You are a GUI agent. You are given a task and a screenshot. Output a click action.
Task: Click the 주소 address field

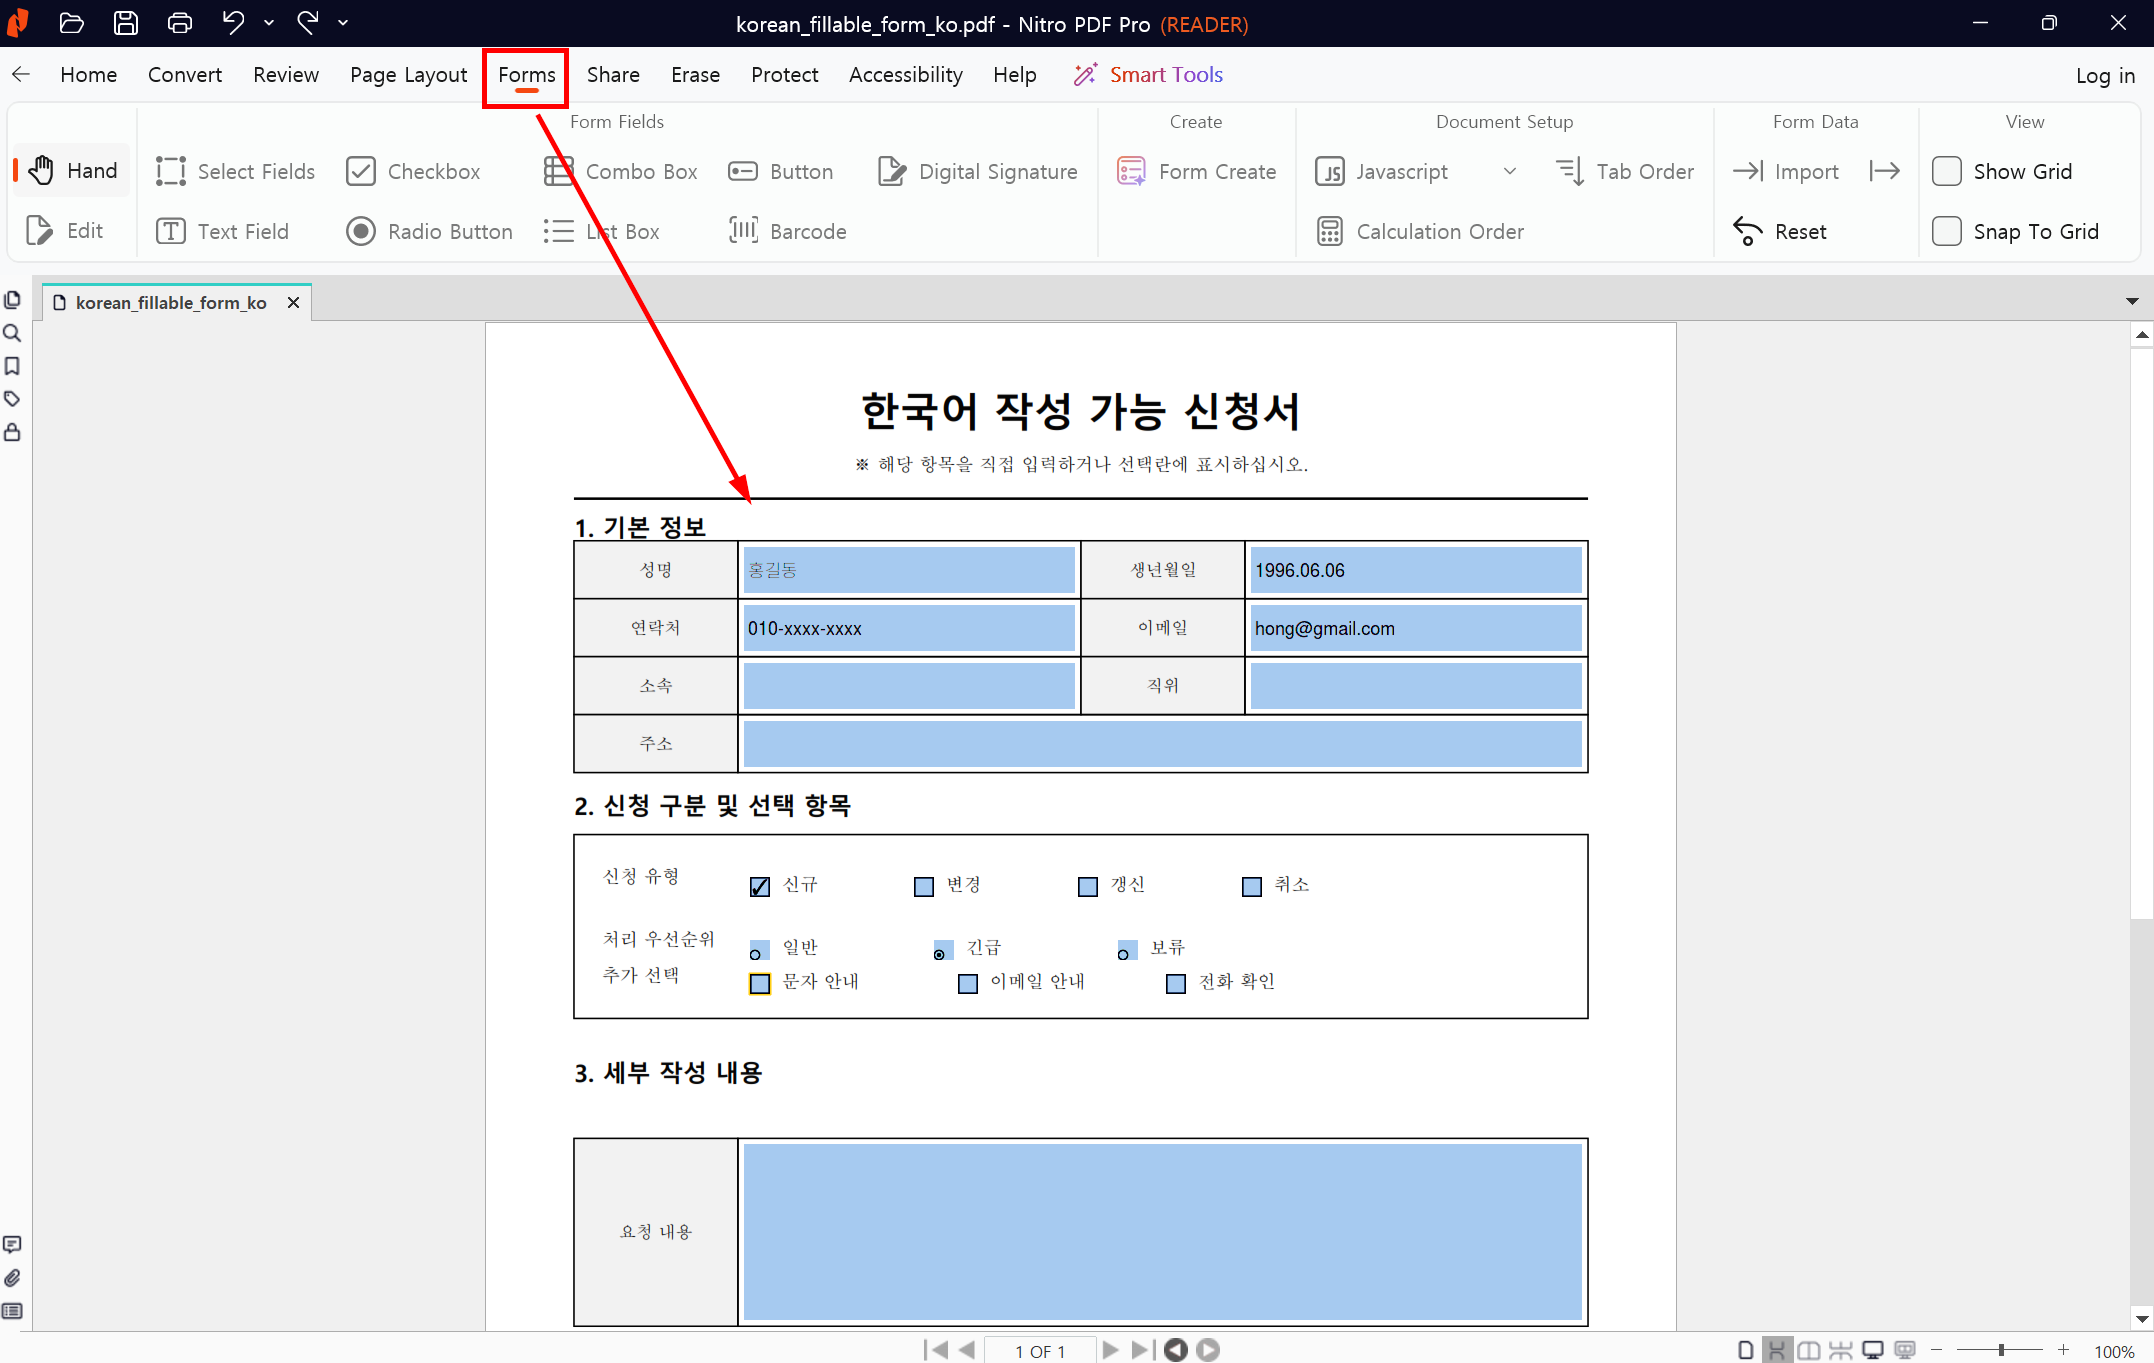[x=1162, y=744]
